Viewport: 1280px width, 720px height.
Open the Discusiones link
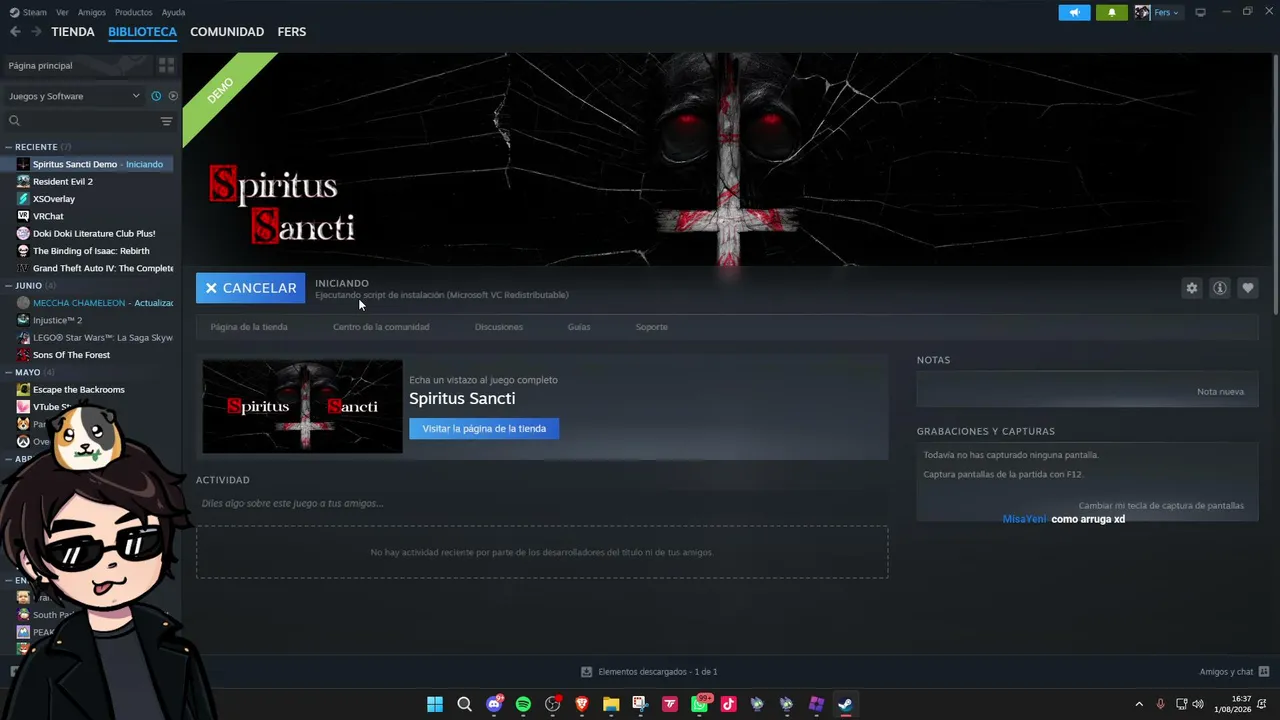(499, 327)
